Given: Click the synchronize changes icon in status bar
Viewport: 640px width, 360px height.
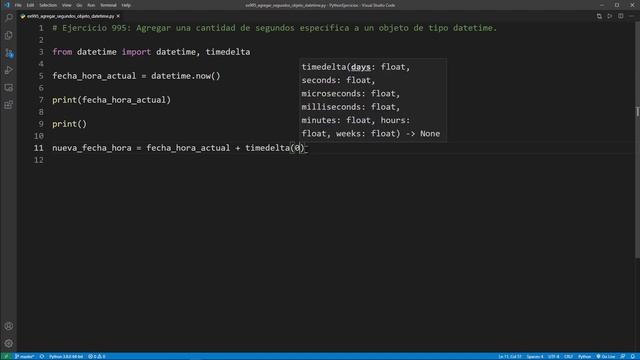Looking at the screenshot, I should (42, 356).
